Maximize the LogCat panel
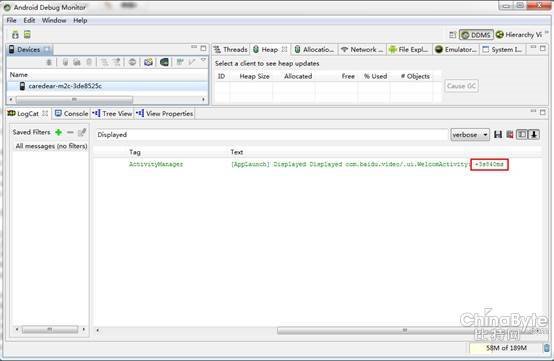Image resolution: width=554 pixels, height=361 pixels. [543, 112]
